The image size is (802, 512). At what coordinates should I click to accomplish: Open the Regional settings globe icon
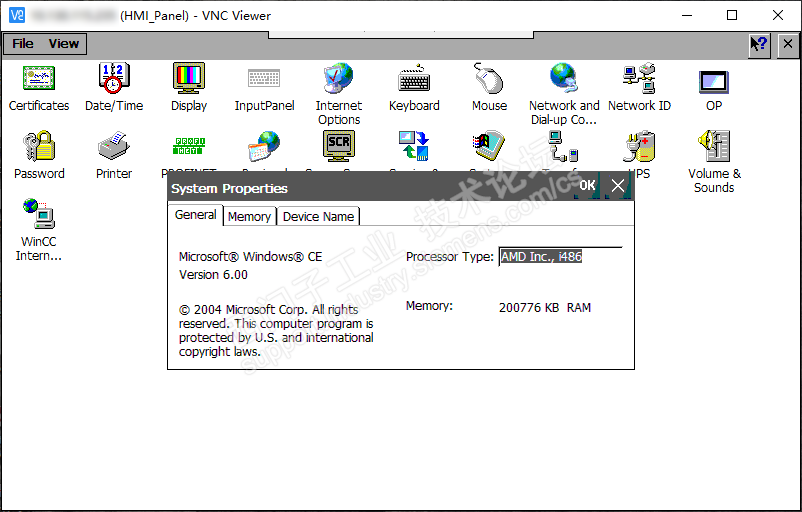point(264,147)
